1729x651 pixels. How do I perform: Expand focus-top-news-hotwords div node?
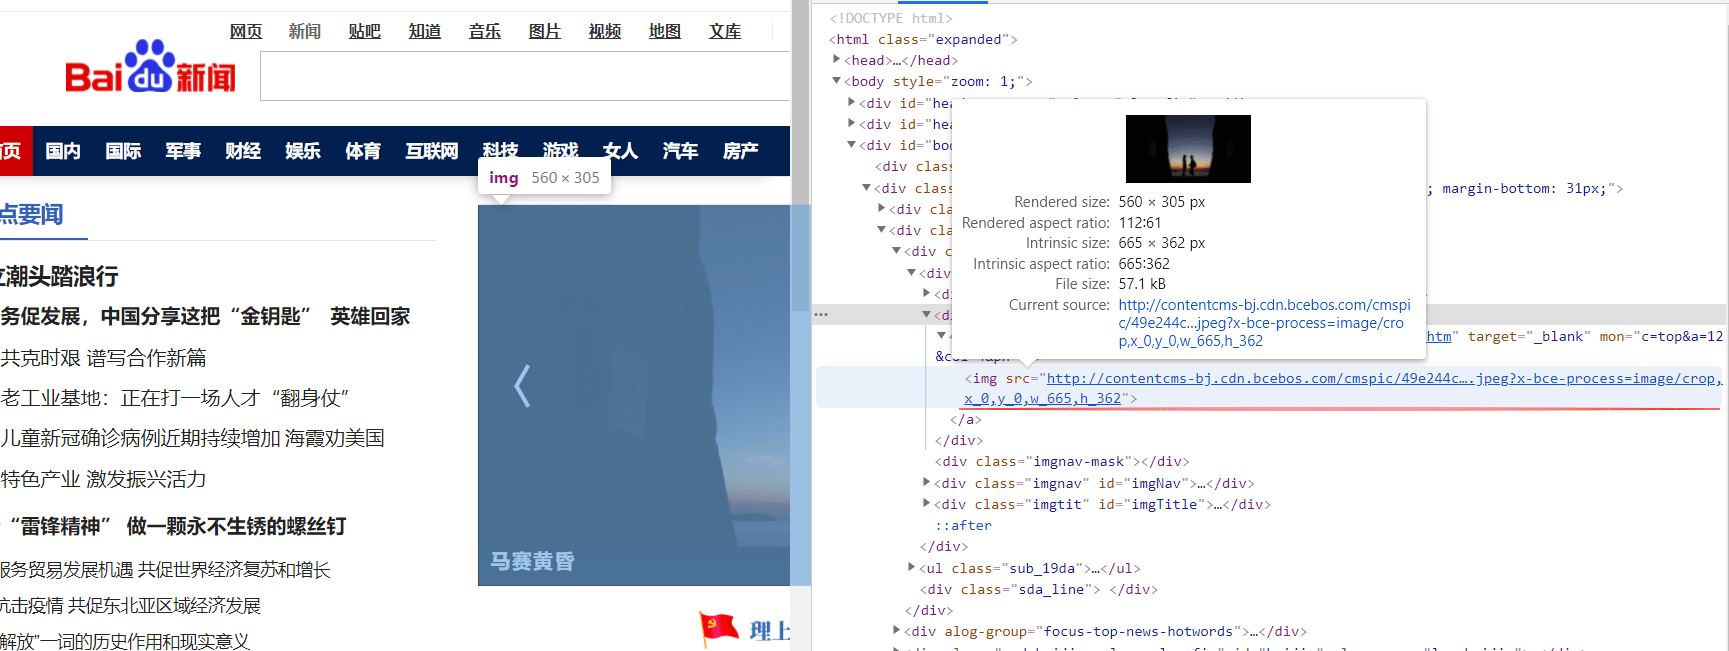(x=896, y=631)
